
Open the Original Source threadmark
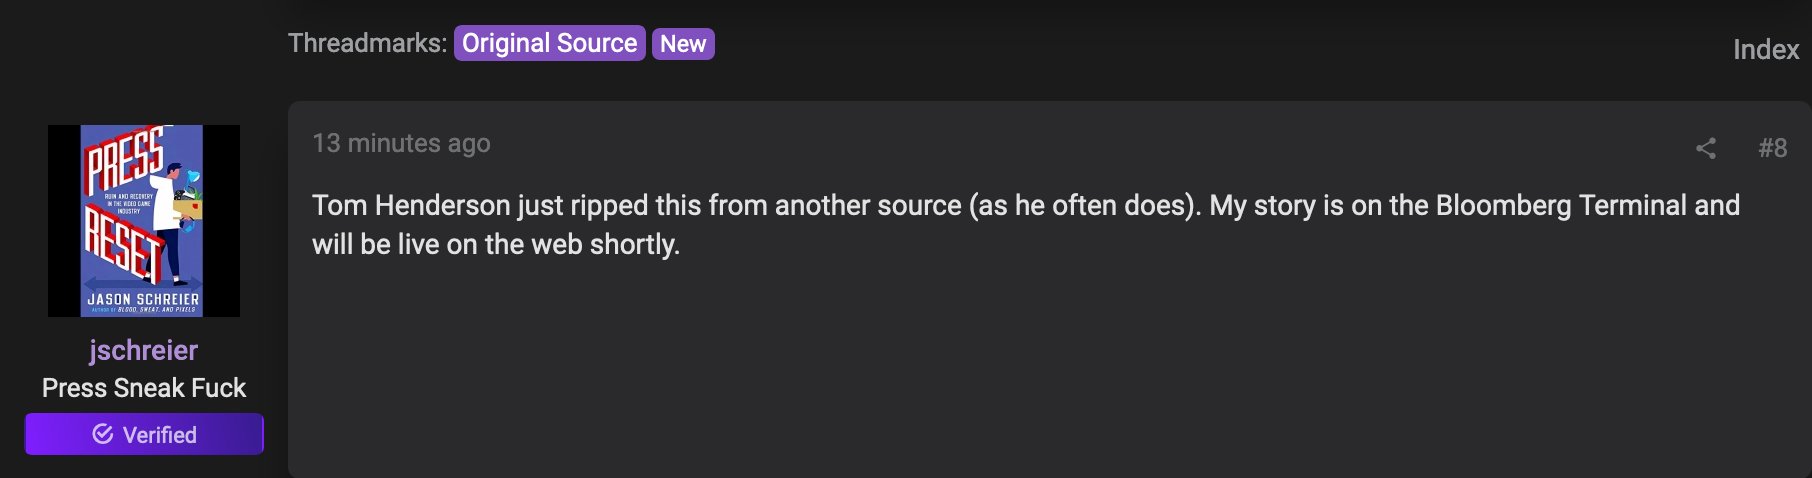(549, 43)
